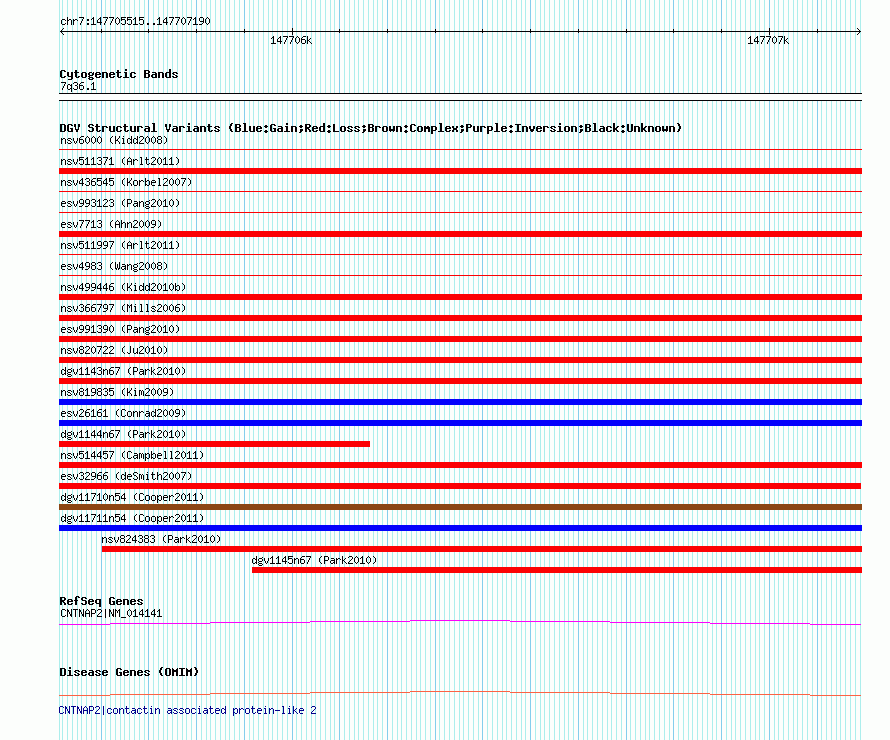Open variant nsv511371 (Arlt2011)
The height and width of the screenshot is (740, 890).
120,161
